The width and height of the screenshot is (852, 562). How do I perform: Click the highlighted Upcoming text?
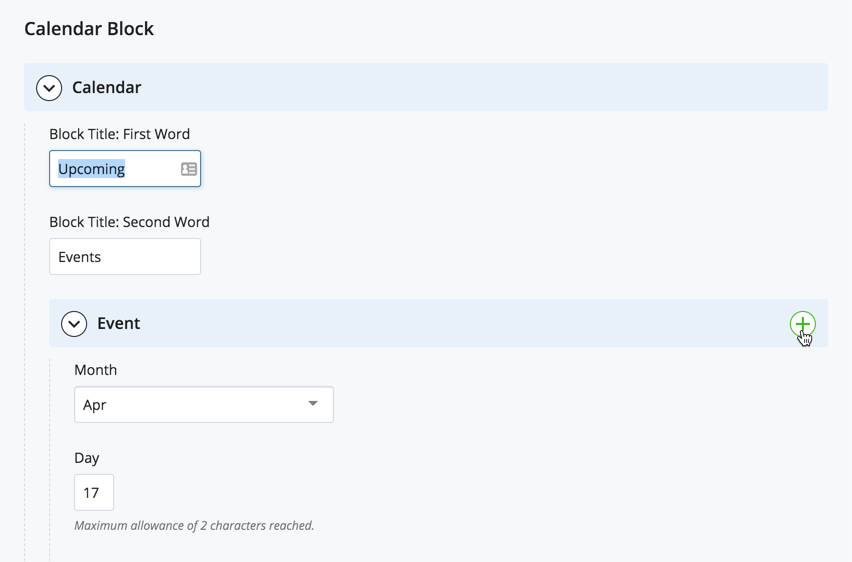[x=91, y=169]
